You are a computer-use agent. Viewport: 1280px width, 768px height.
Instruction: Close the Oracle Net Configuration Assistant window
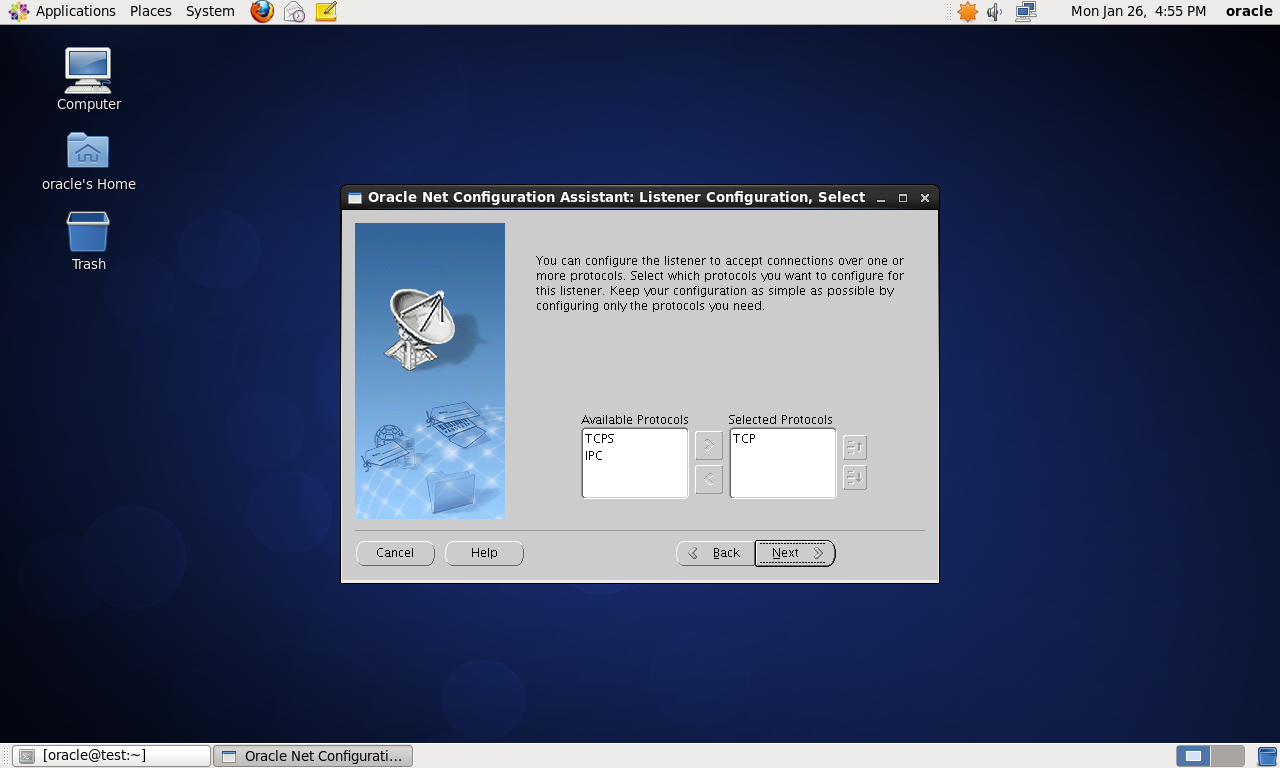[925, 198]
